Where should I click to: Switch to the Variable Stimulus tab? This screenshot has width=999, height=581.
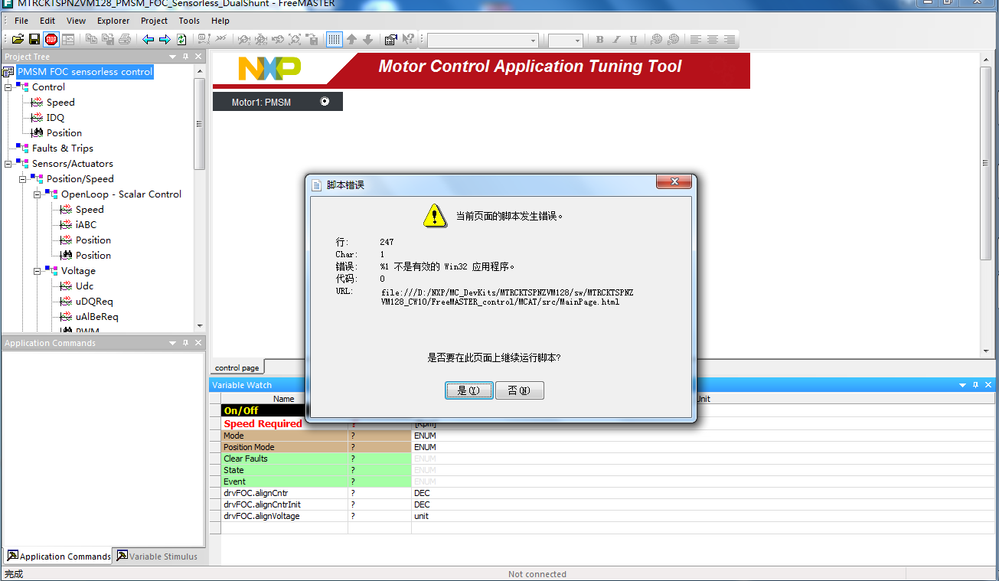tap(157, 556)
